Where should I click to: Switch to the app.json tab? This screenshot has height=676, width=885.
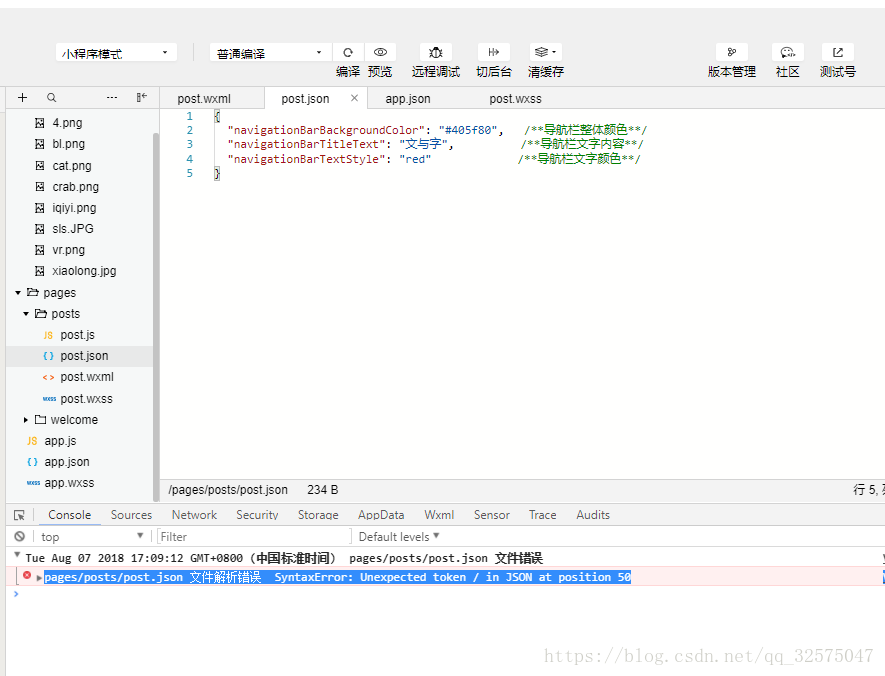[x=409, y=97]
